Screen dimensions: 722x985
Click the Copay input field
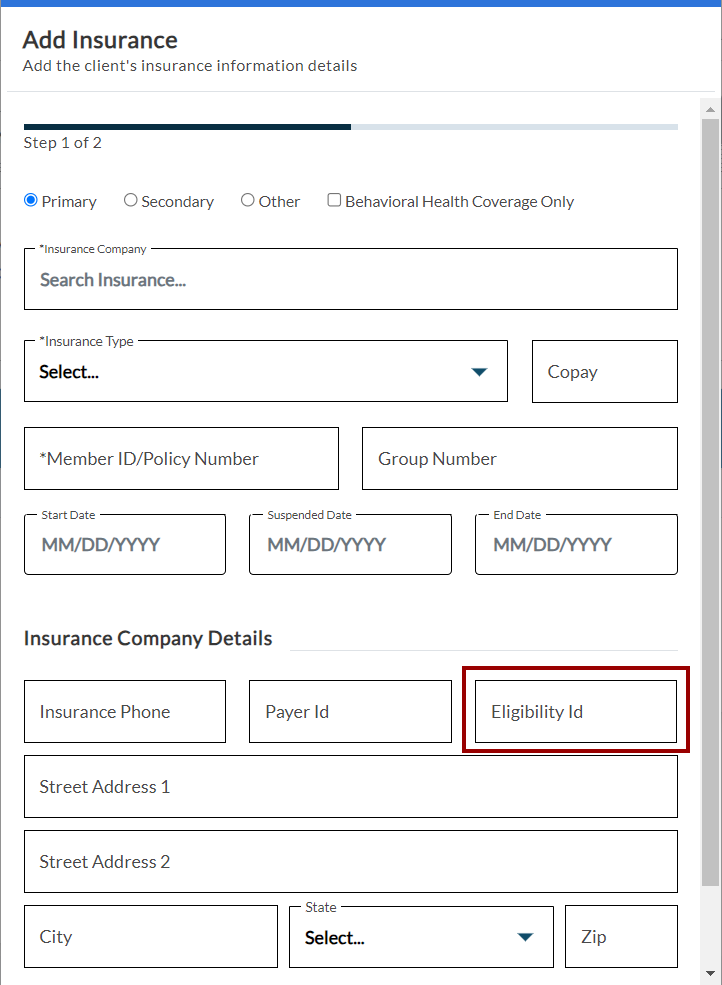604,372
